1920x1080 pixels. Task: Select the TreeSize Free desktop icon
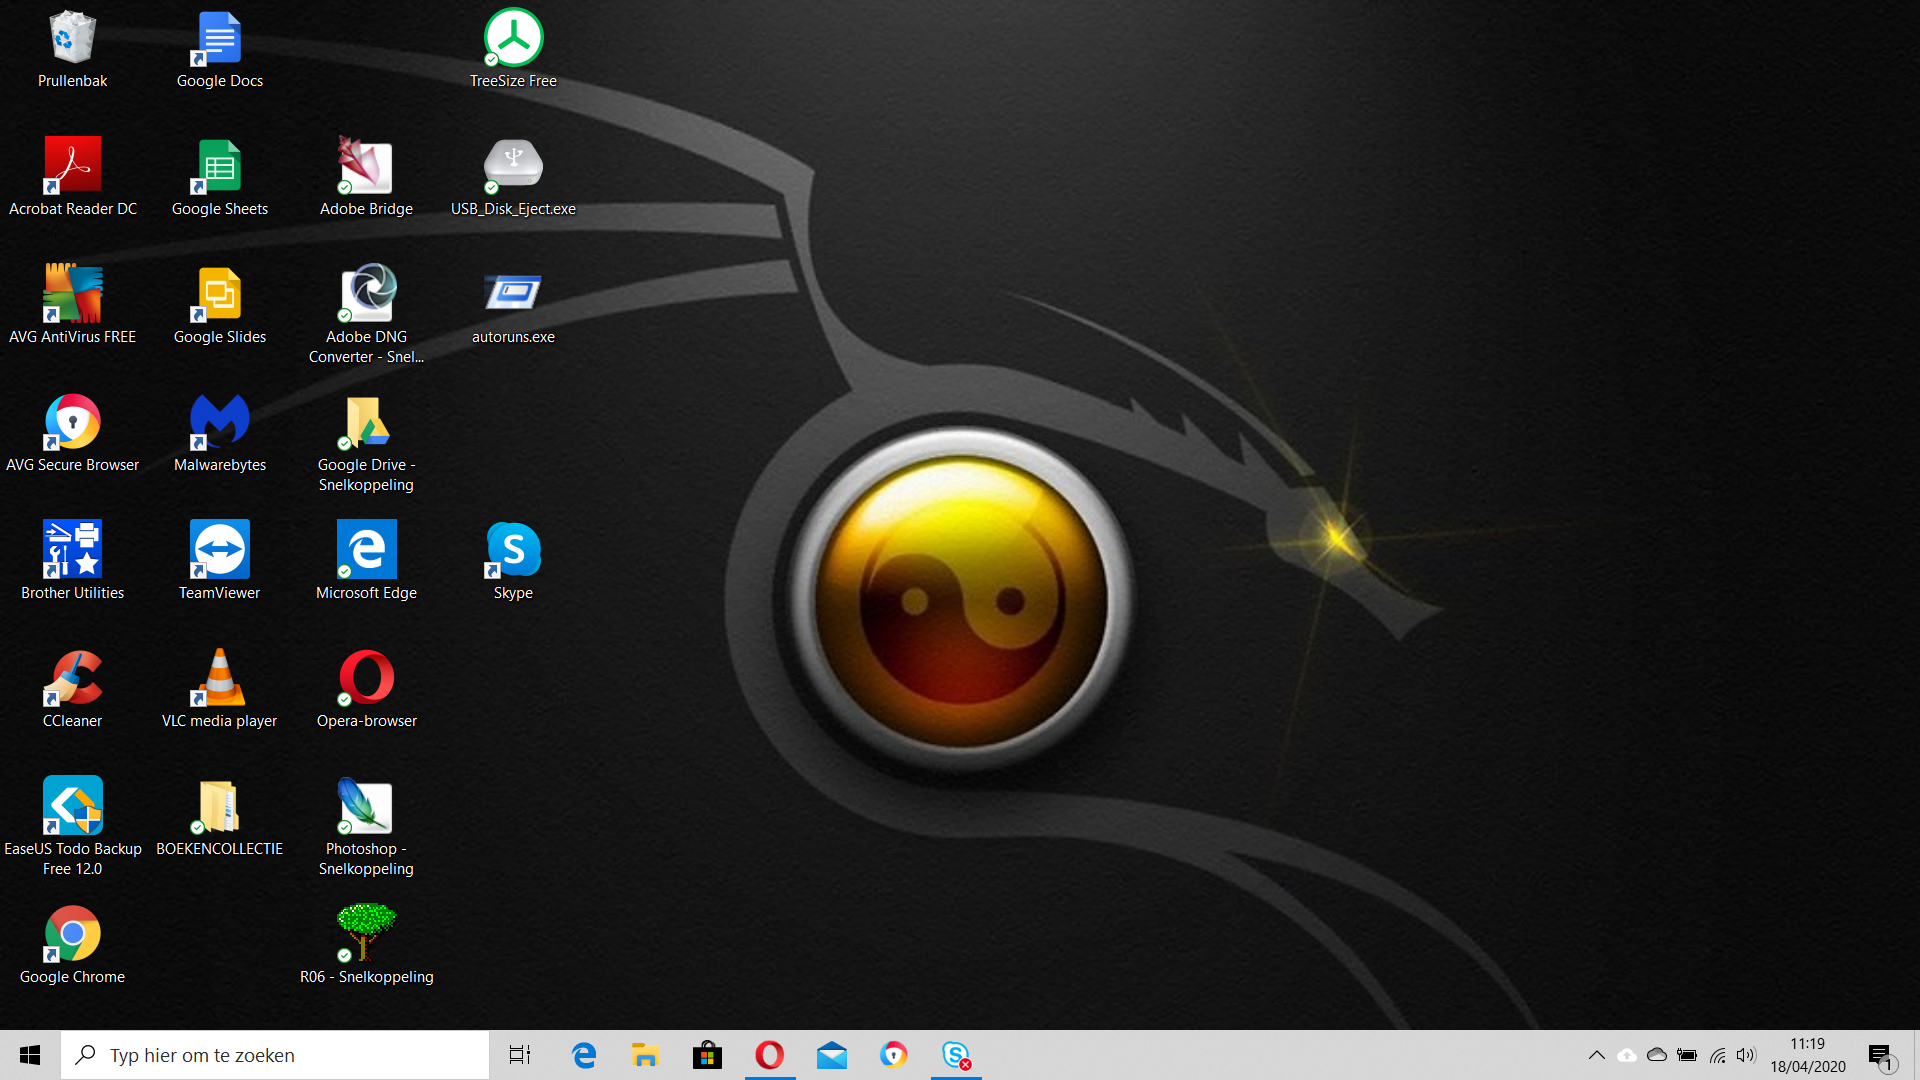coord(513,40)
